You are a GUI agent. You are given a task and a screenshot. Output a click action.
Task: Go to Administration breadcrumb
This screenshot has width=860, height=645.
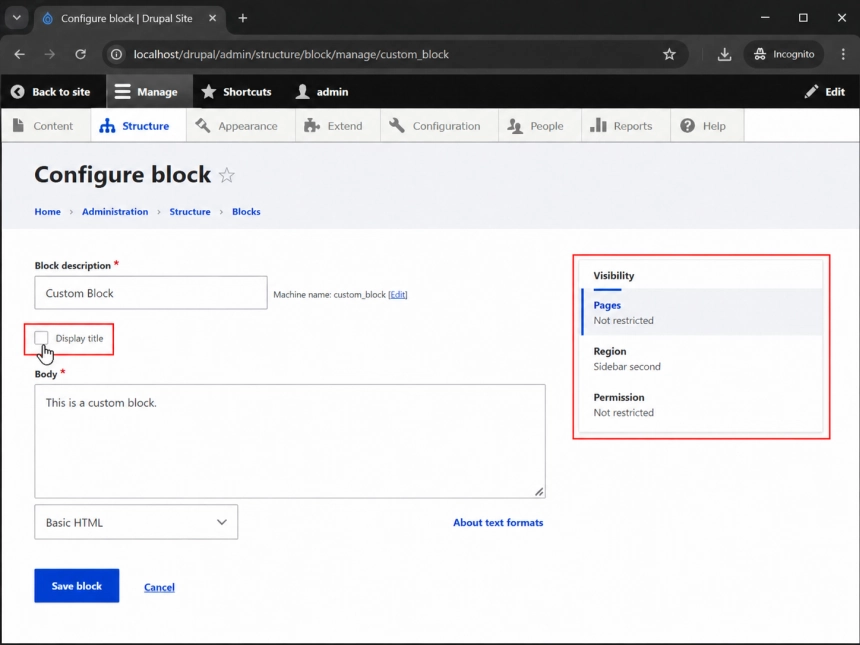coord(115,212)
